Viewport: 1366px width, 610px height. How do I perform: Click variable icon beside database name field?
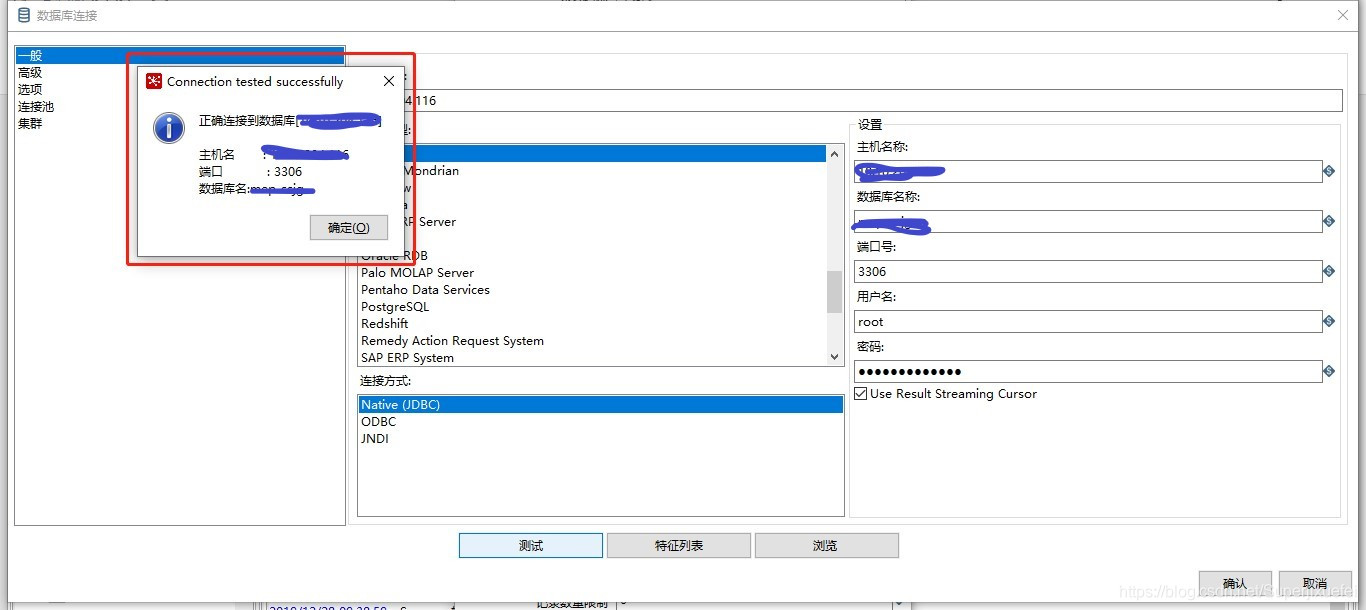(x=1329, y=221)
